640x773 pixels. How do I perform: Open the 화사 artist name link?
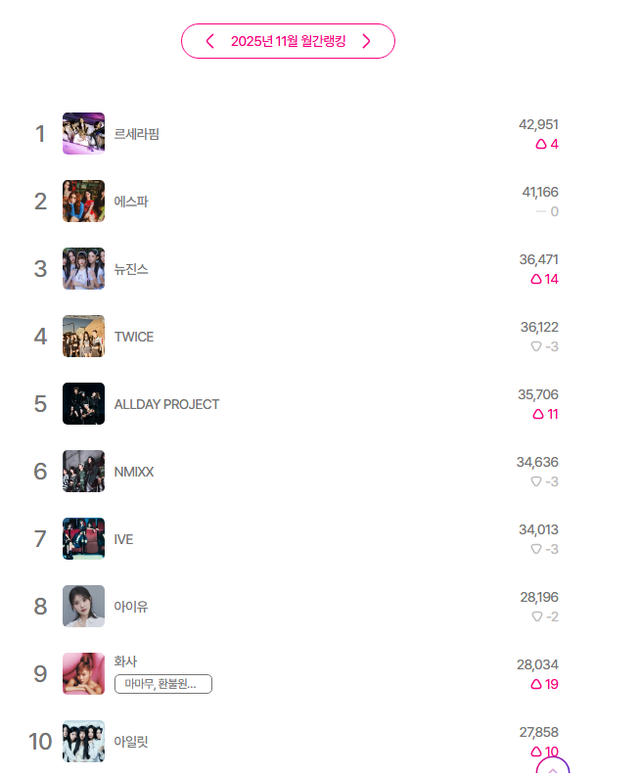(125, 661)
